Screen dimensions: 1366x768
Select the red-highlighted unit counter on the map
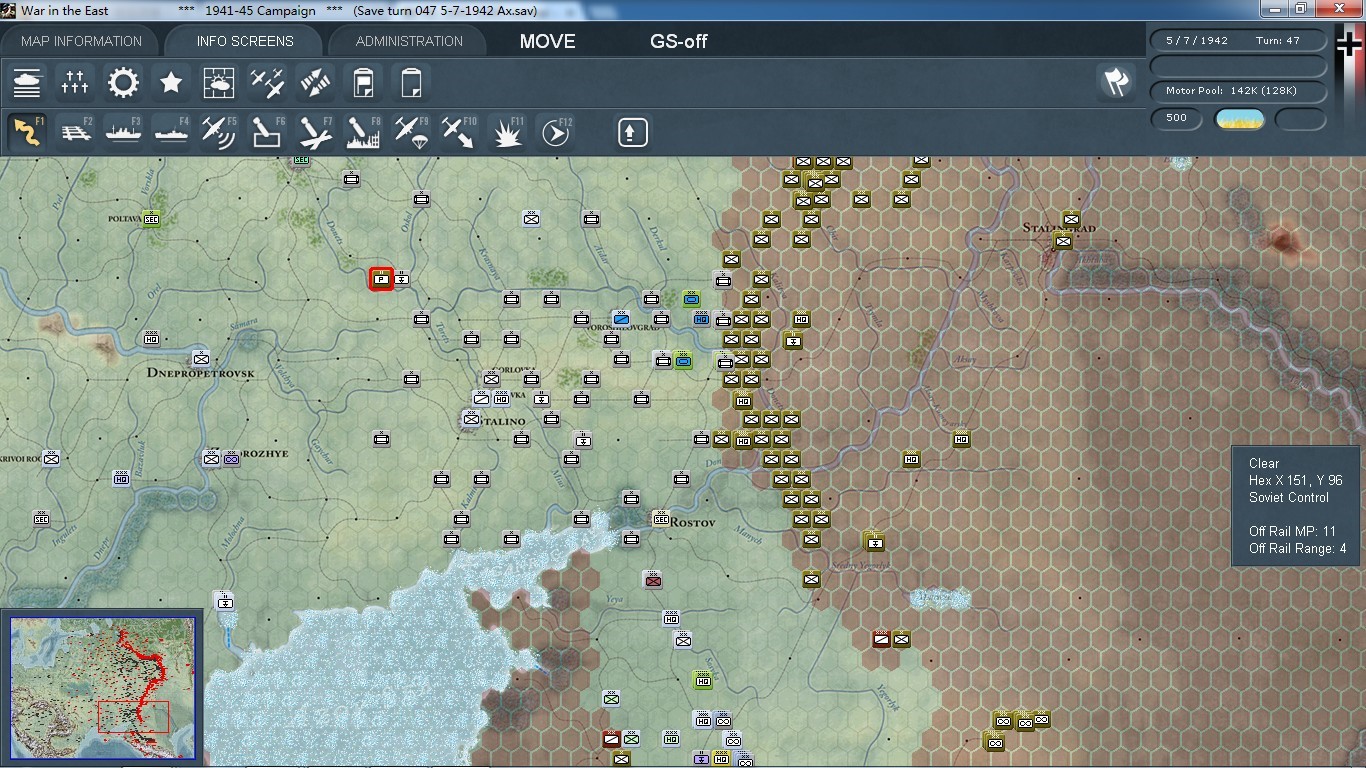[x=381, y=279]
